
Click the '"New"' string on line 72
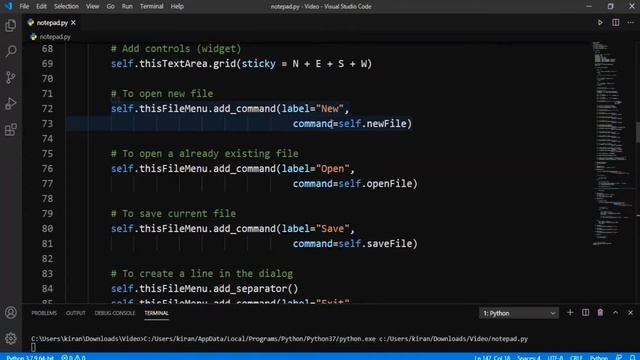[x=330, y=109]
